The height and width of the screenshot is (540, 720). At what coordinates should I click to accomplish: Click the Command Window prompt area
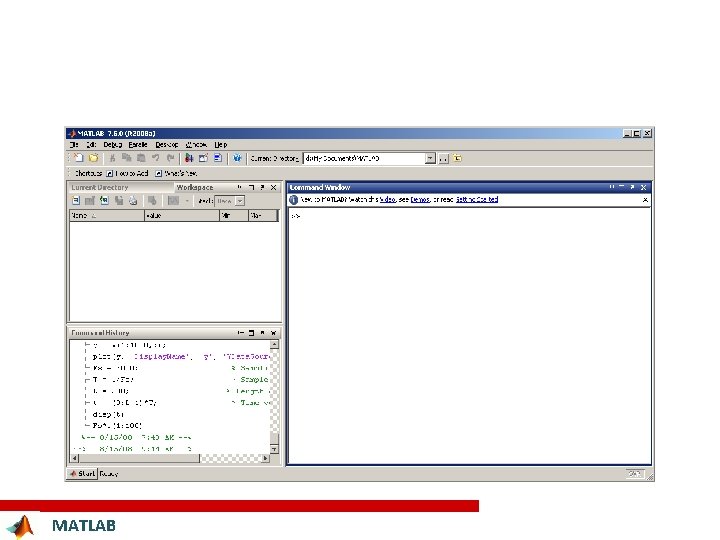click(x=469, y=336)
